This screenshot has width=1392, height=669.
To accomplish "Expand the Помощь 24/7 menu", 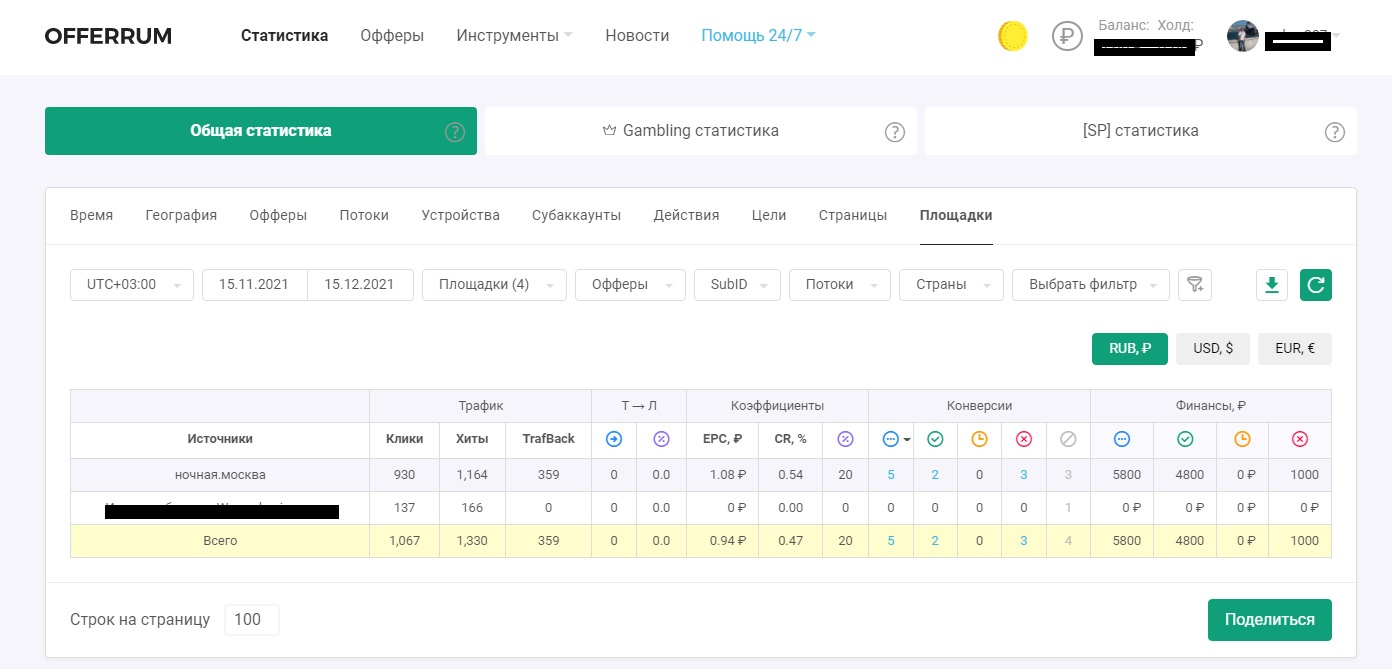I will [758, 36].
